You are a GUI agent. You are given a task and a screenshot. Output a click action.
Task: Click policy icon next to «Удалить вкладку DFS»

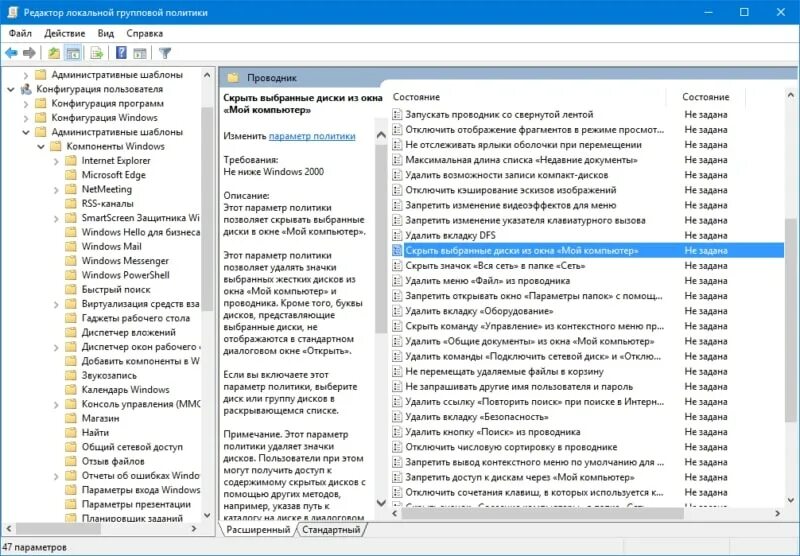click(x=397, y=235)
